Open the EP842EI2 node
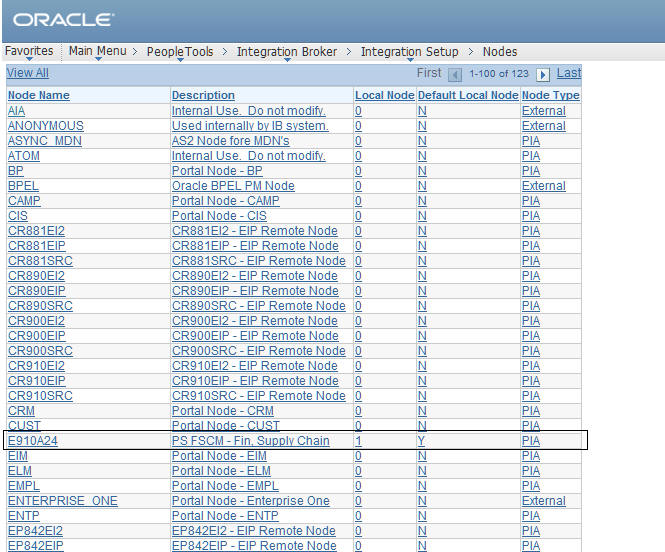This screenshot has width=665, height=552. [35, 531]
